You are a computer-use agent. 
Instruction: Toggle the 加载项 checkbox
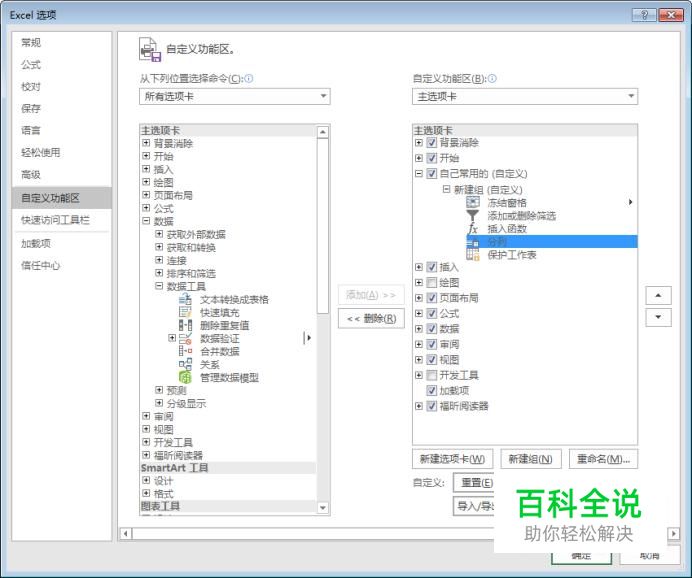(x=432, y=390)
